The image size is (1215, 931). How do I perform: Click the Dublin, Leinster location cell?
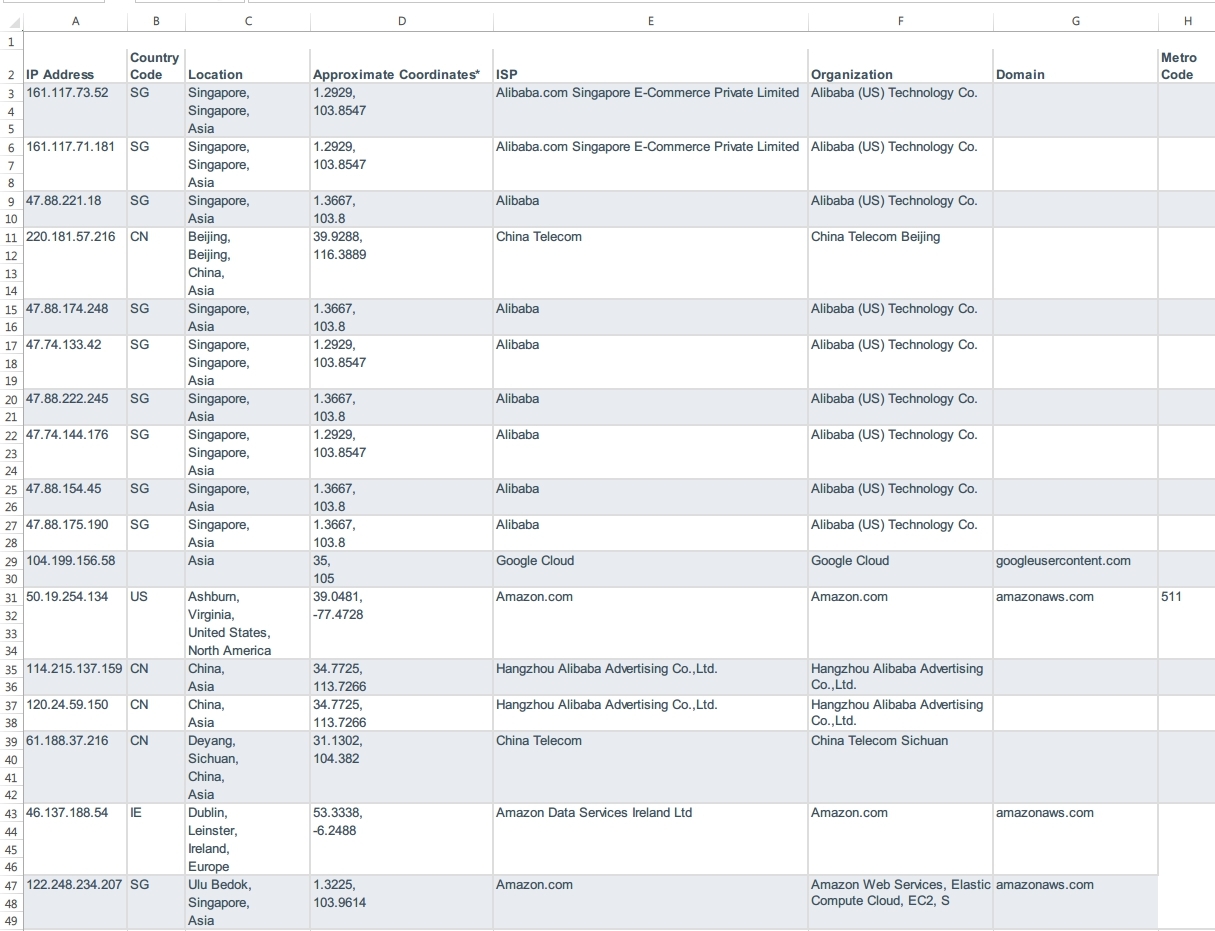248,839
